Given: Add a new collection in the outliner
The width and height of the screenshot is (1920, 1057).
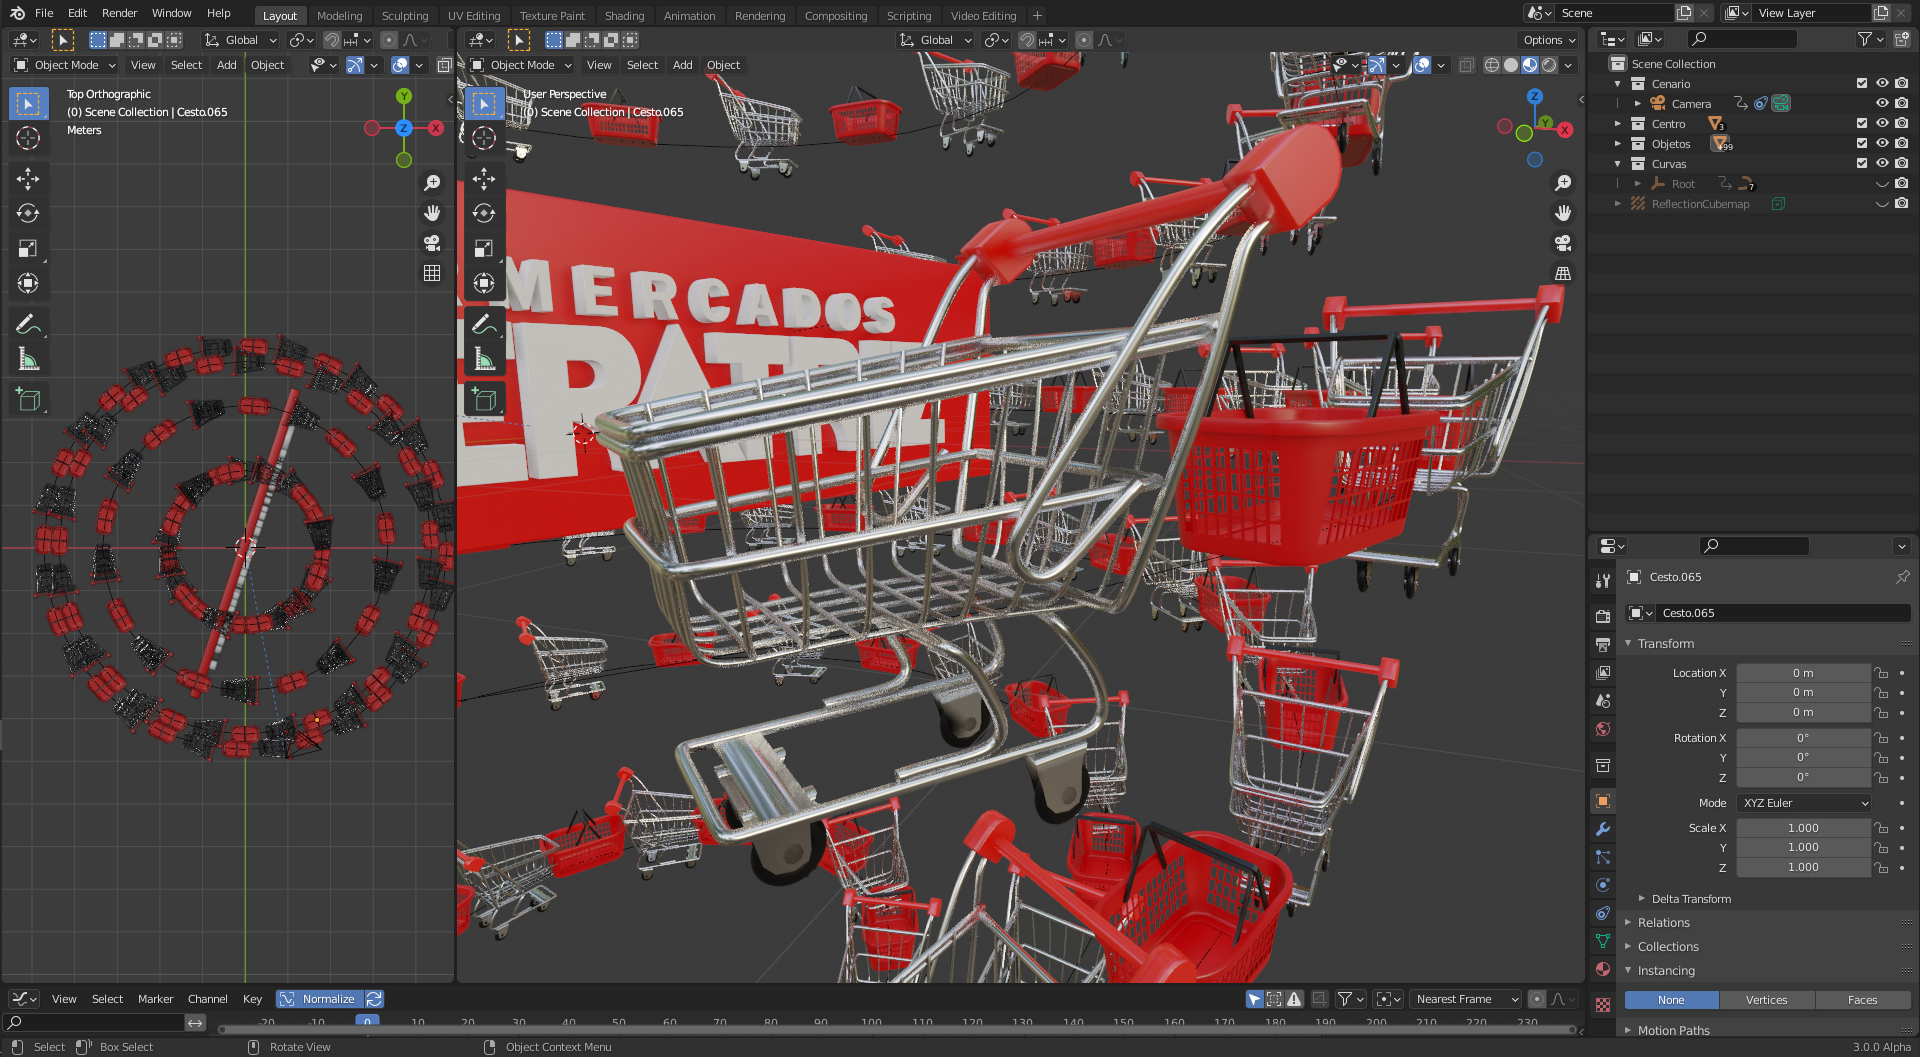Looking at the screenshot, I should click(1902, 39).
